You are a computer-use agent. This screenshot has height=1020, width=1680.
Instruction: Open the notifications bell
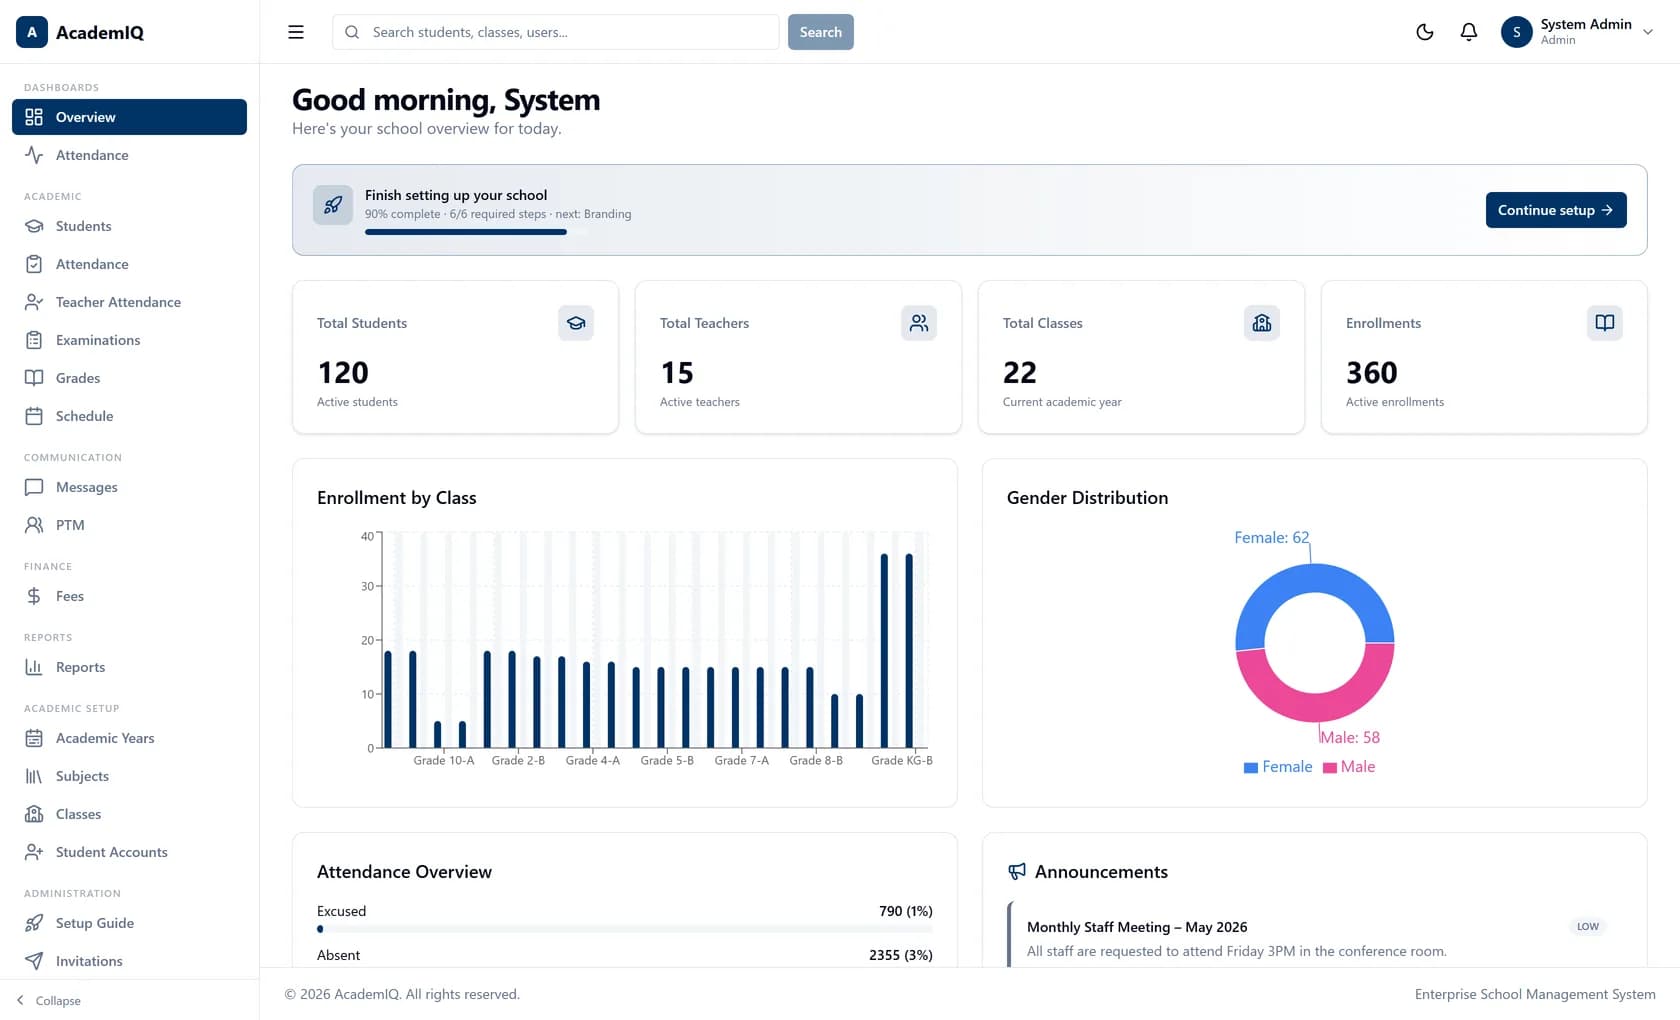(1469, 32)
